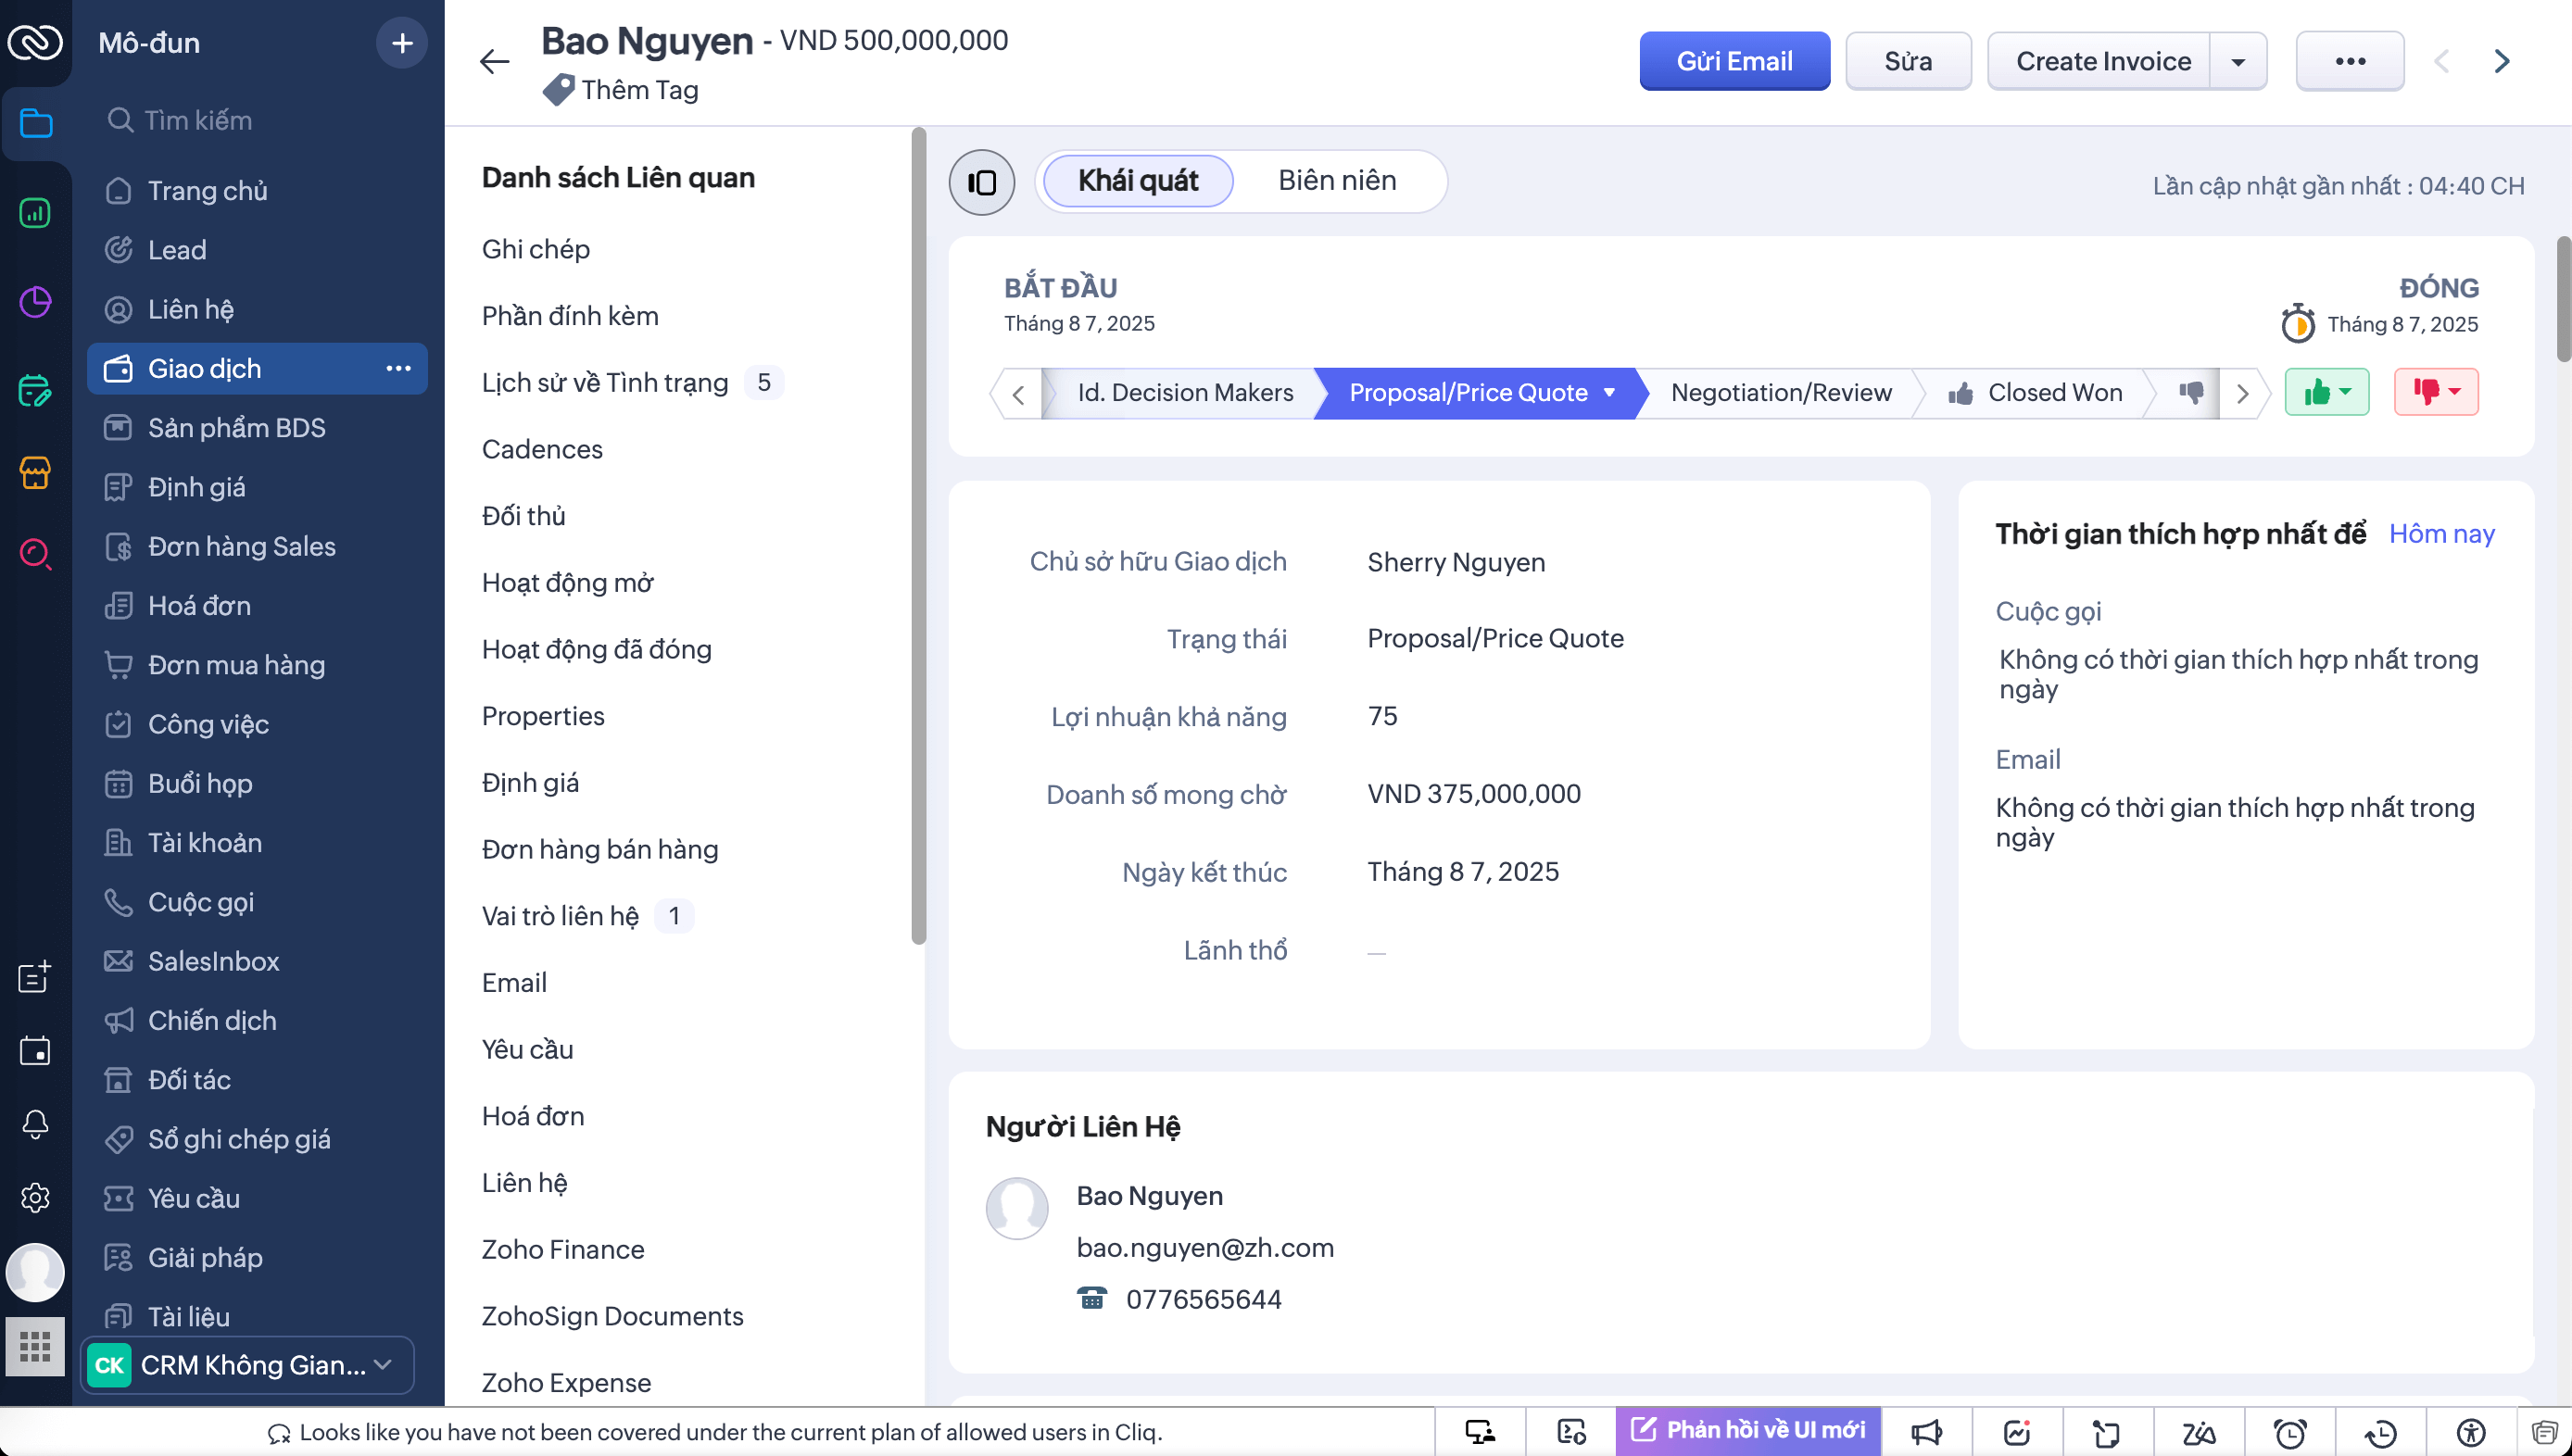Click the notification bell icon
The height and width of the screenshot is (1456, 2572).
35,1124
